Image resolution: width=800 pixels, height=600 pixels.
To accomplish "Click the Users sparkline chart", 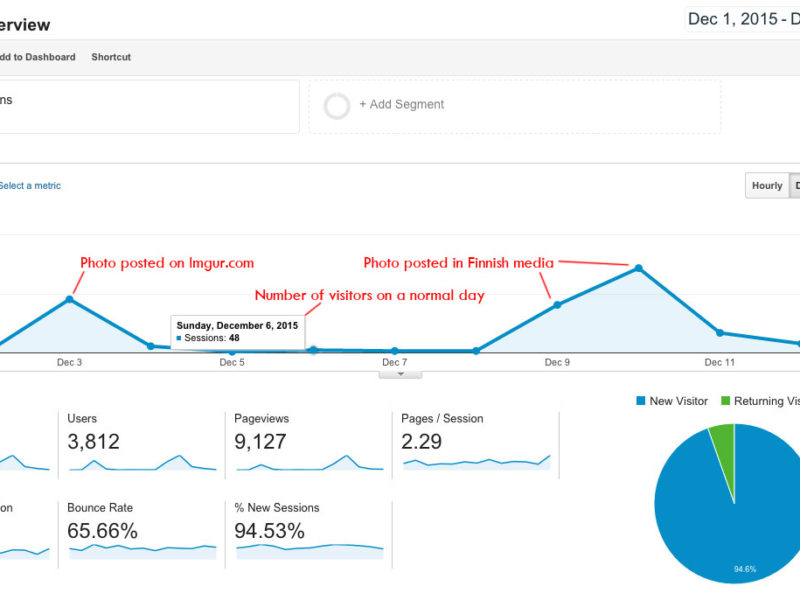I will pos(142,463).
